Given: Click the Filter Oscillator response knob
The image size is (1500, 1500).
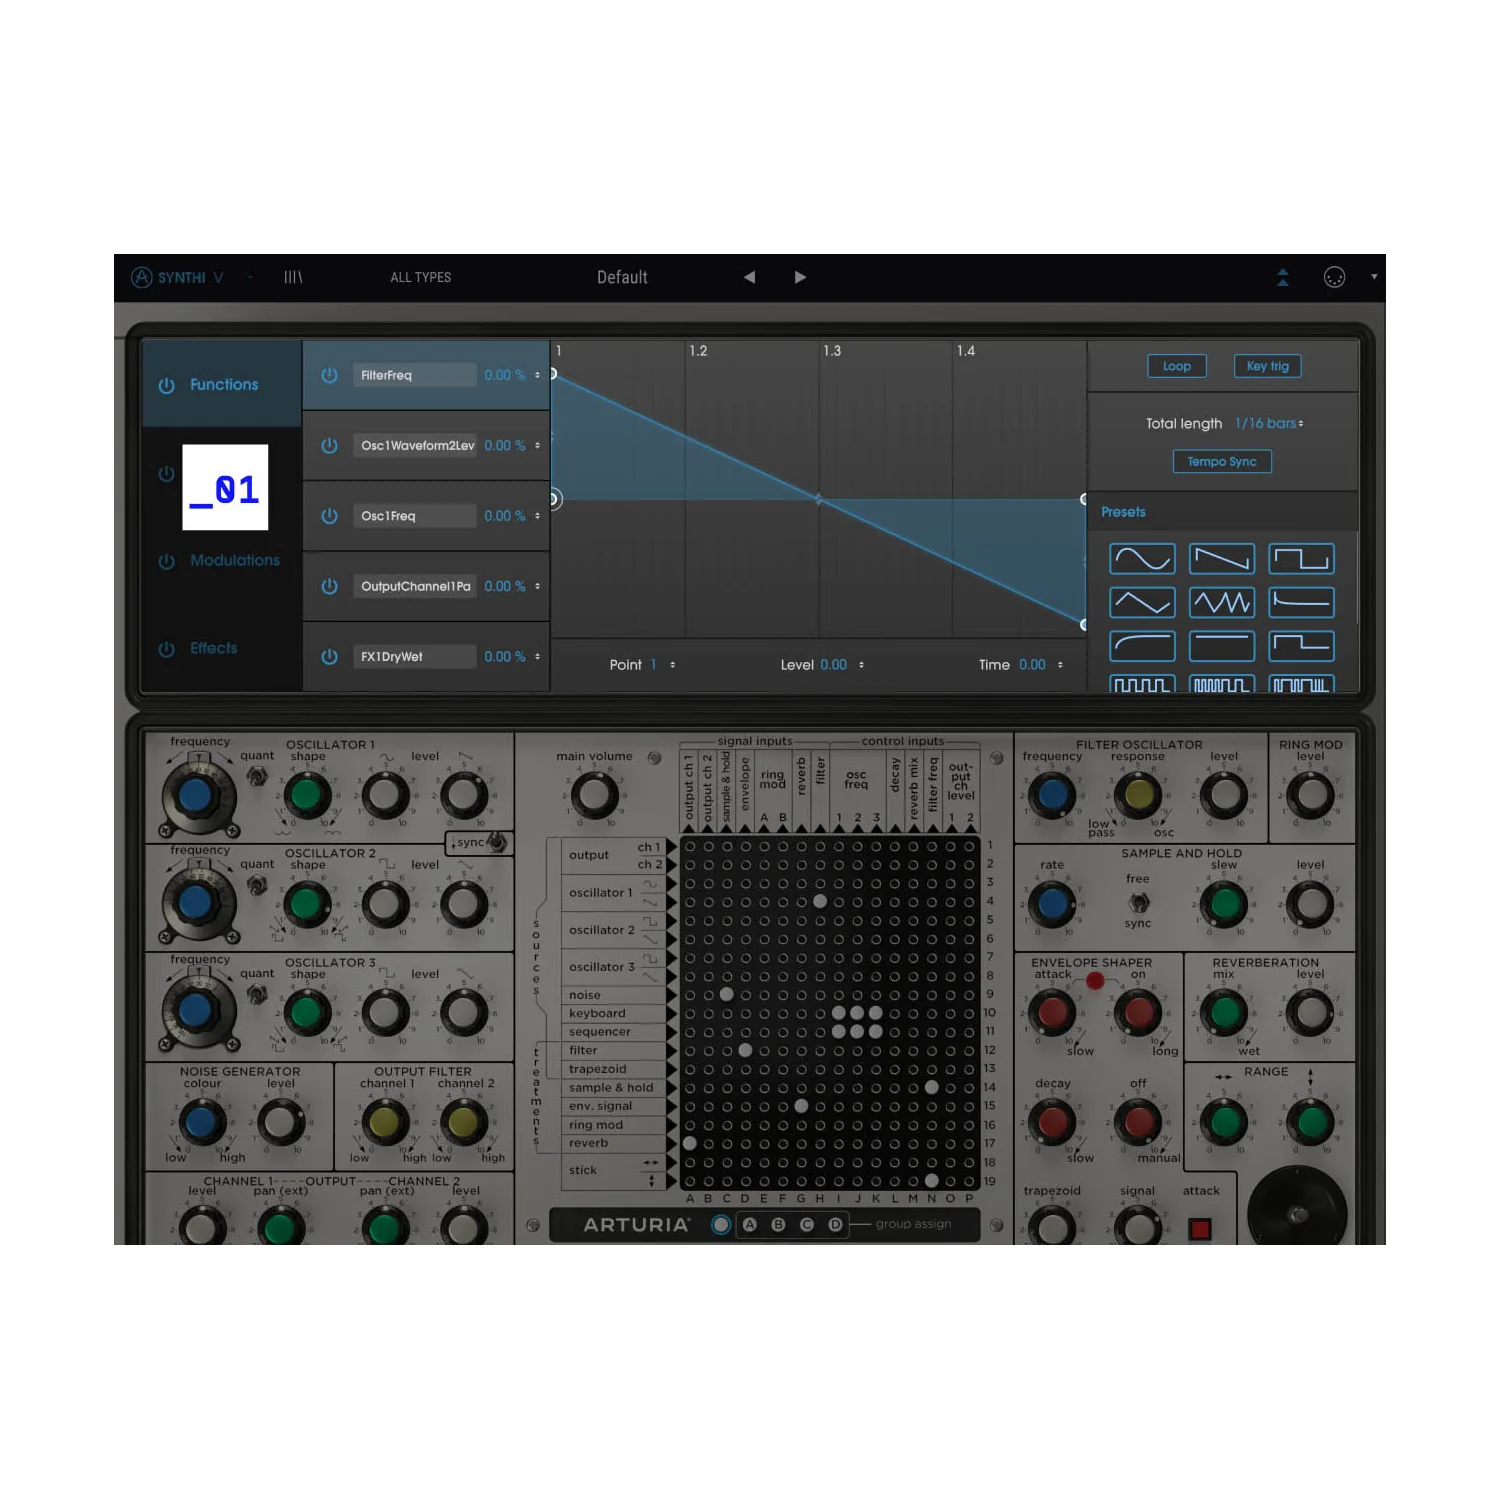Looking at the screenshot, I should (1138, 796).
